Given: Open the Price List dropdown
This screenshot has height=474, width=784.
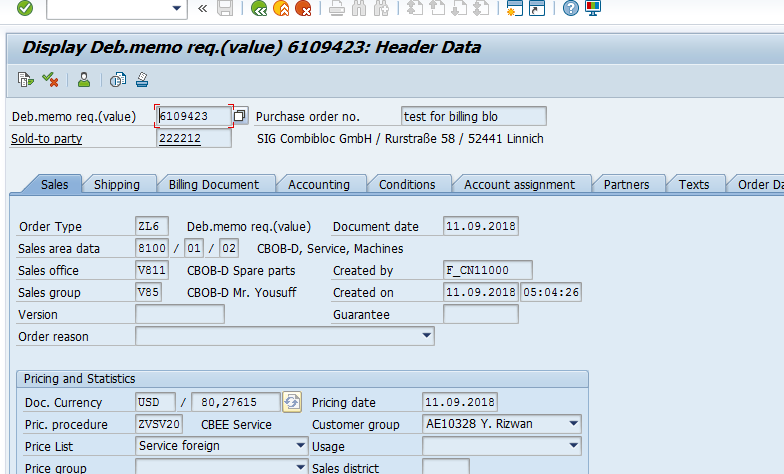Looking at the screenshot, I should pyautogui.click(x=301, y=446).
